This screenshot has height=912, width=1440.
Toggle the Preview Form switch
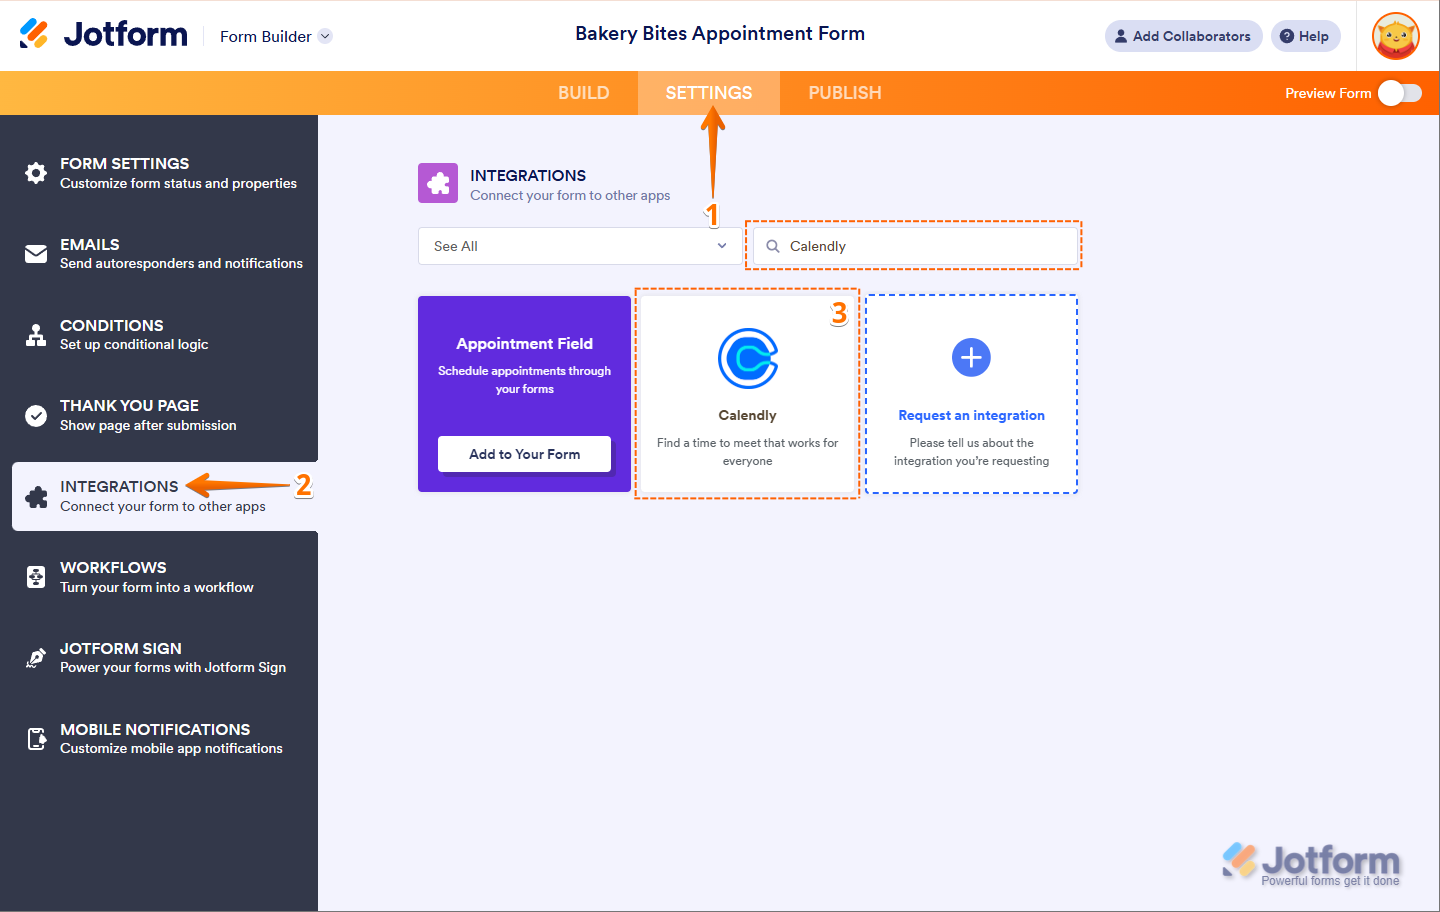coord(1399,93)
